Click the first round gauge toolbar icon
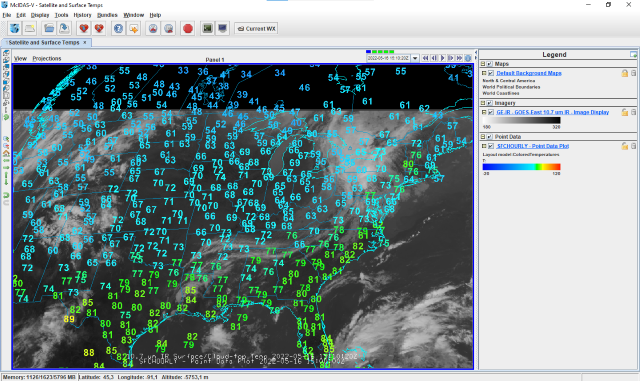This screenshot has width=640, height=381. point(153,29)
